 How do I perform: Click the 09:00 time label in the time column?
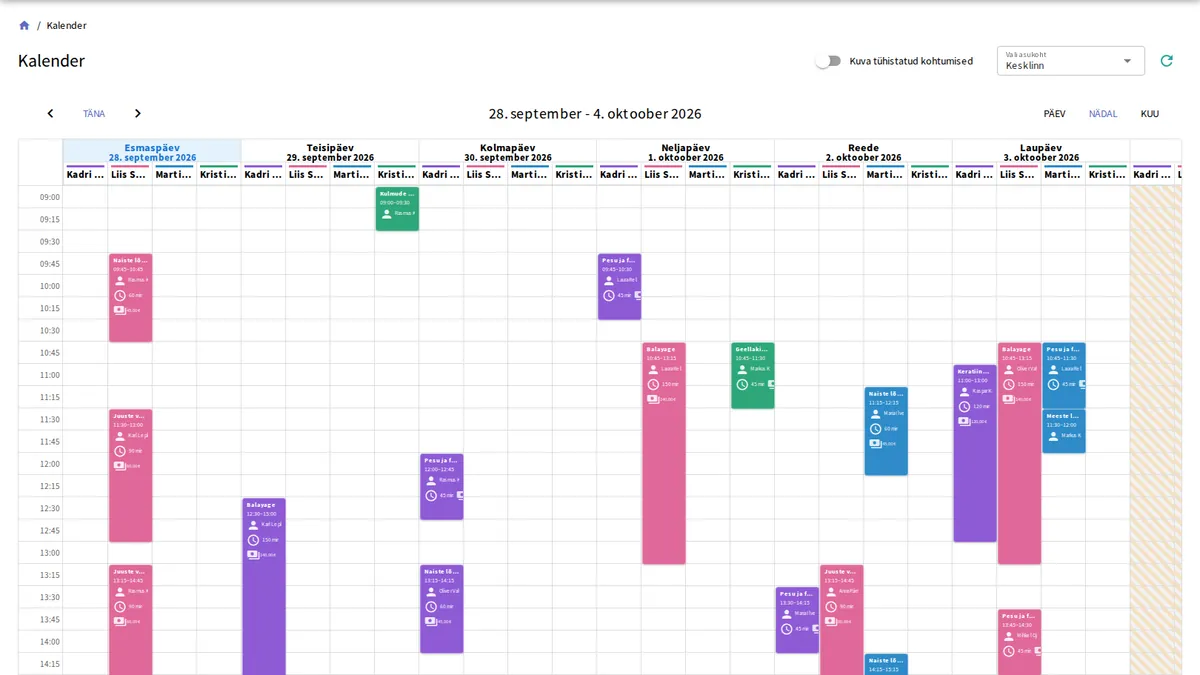coord(49,197)
